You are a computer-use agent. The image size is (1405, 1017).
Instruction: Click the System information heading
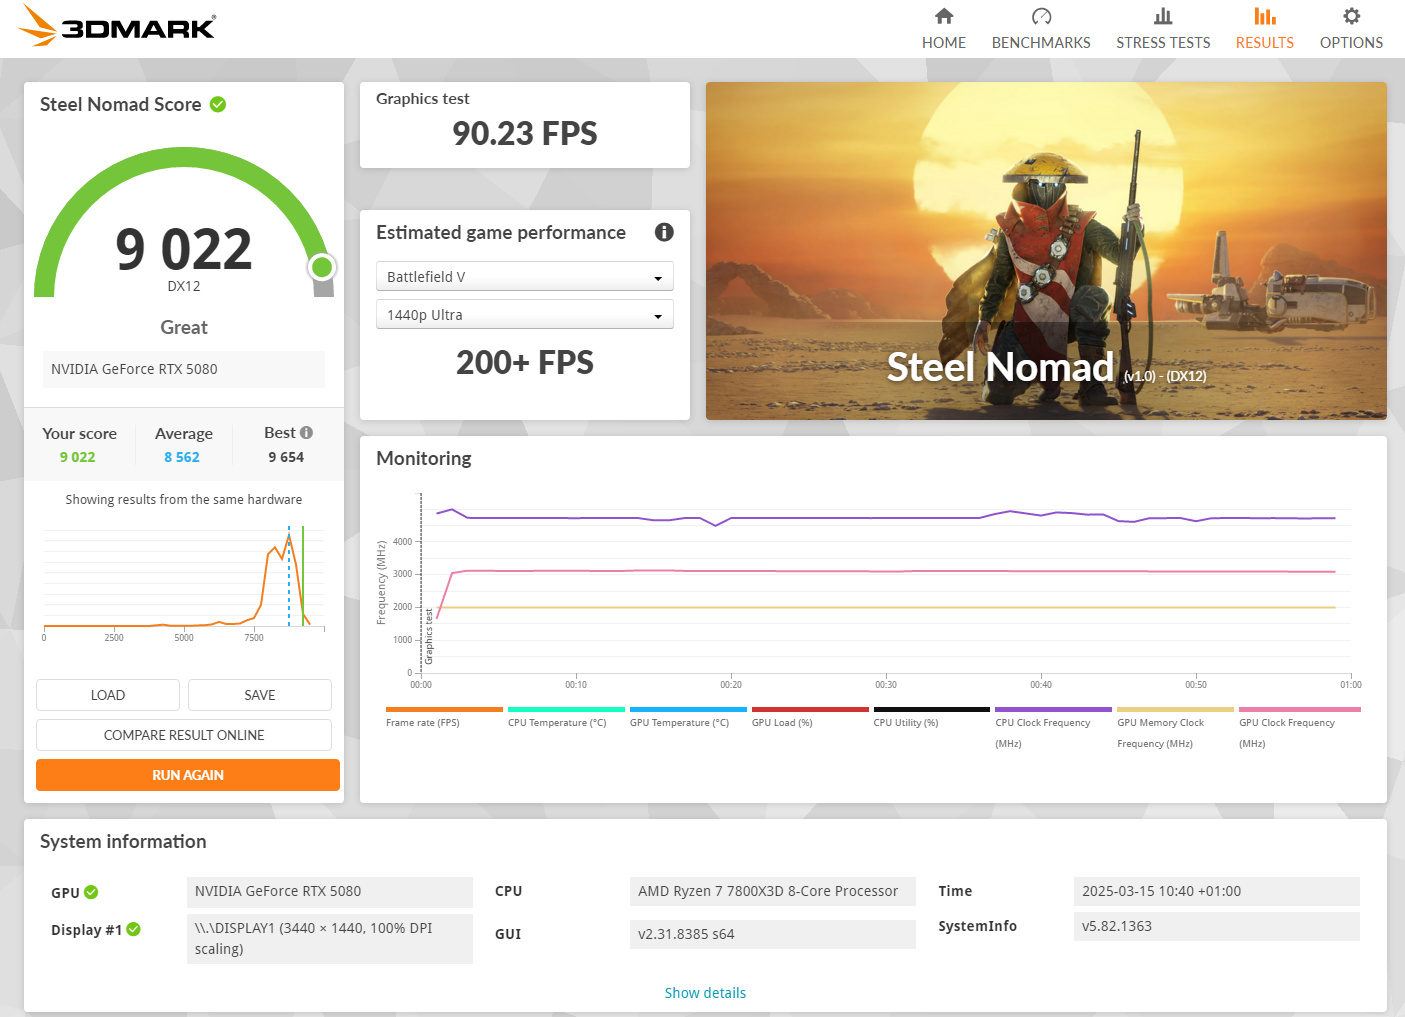coord(123,842)
